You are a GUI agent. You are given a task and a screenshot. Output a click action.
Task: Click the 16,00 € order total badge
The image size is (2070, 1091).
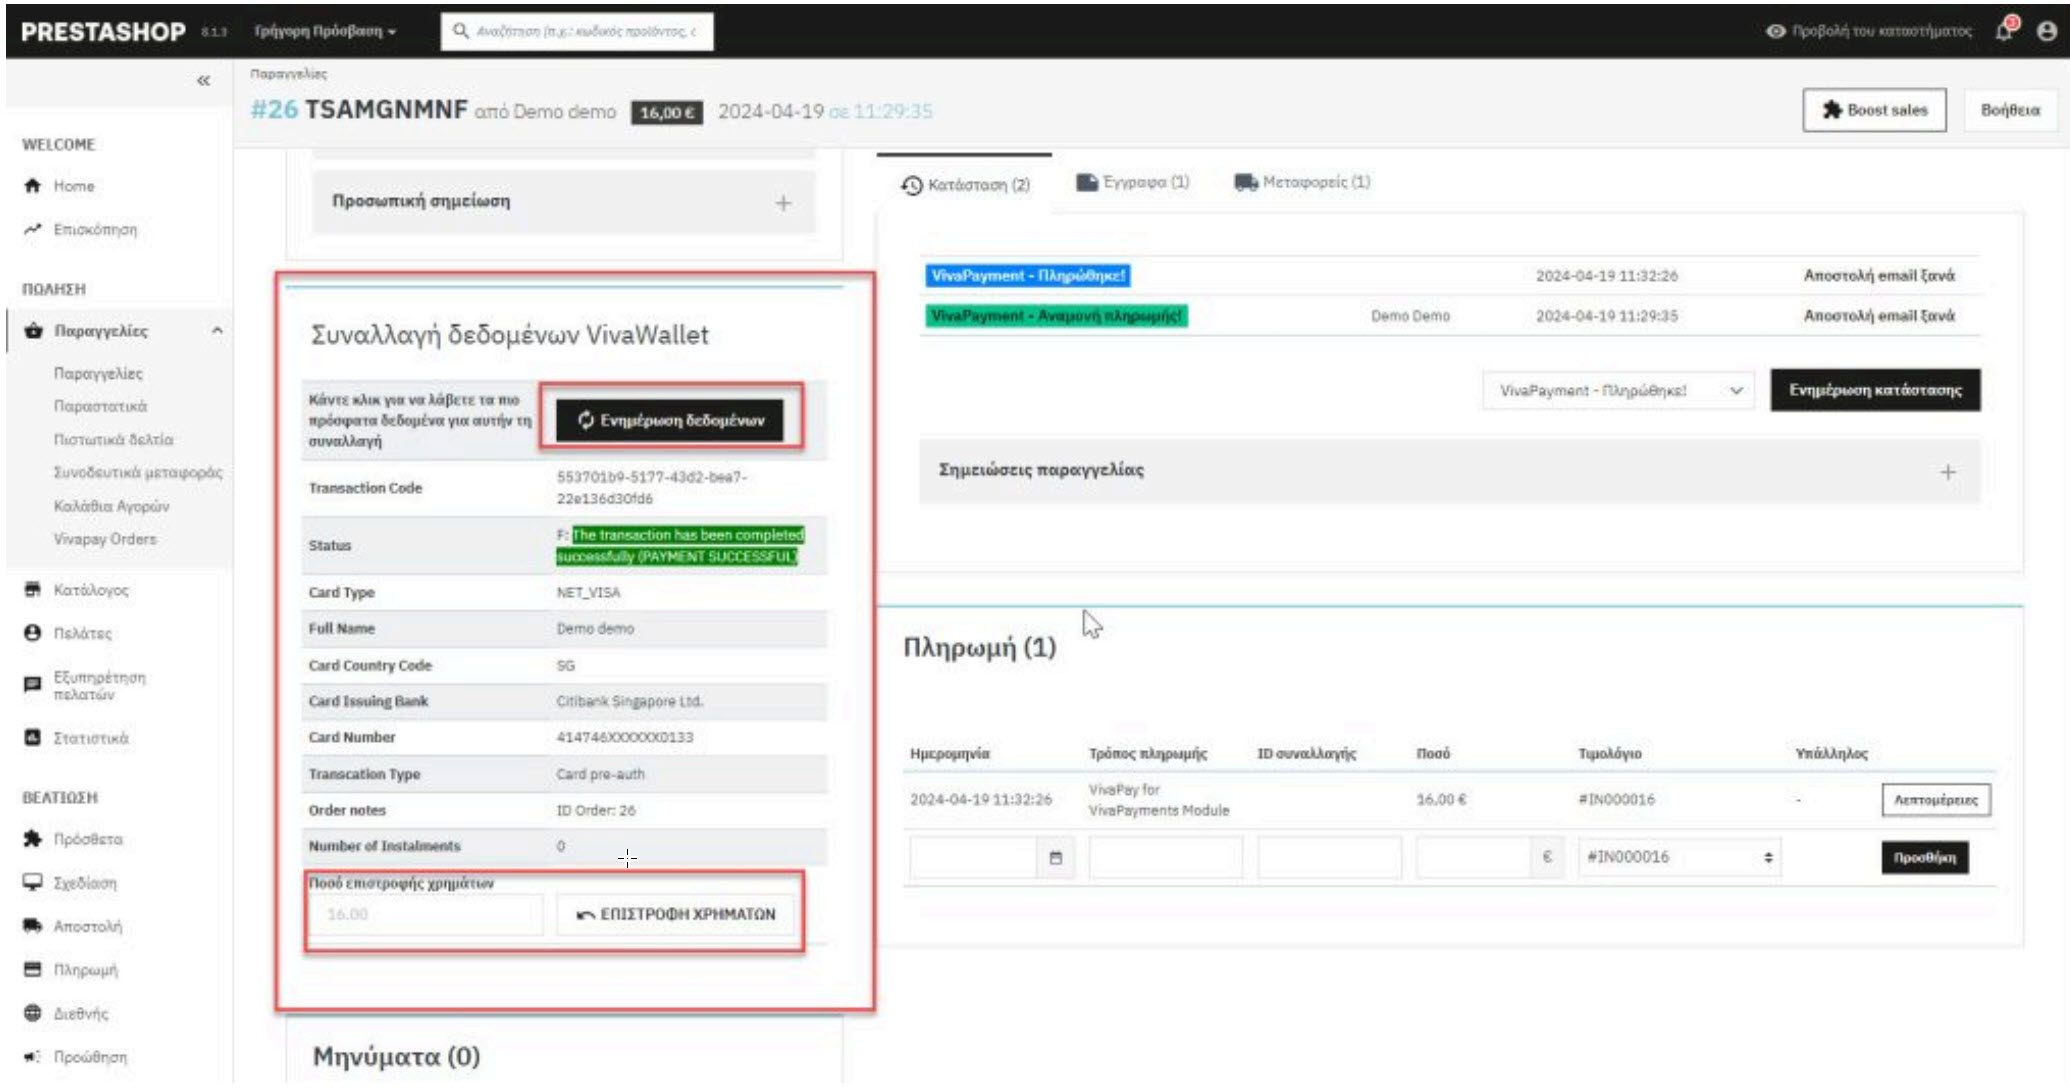[666, 113]
